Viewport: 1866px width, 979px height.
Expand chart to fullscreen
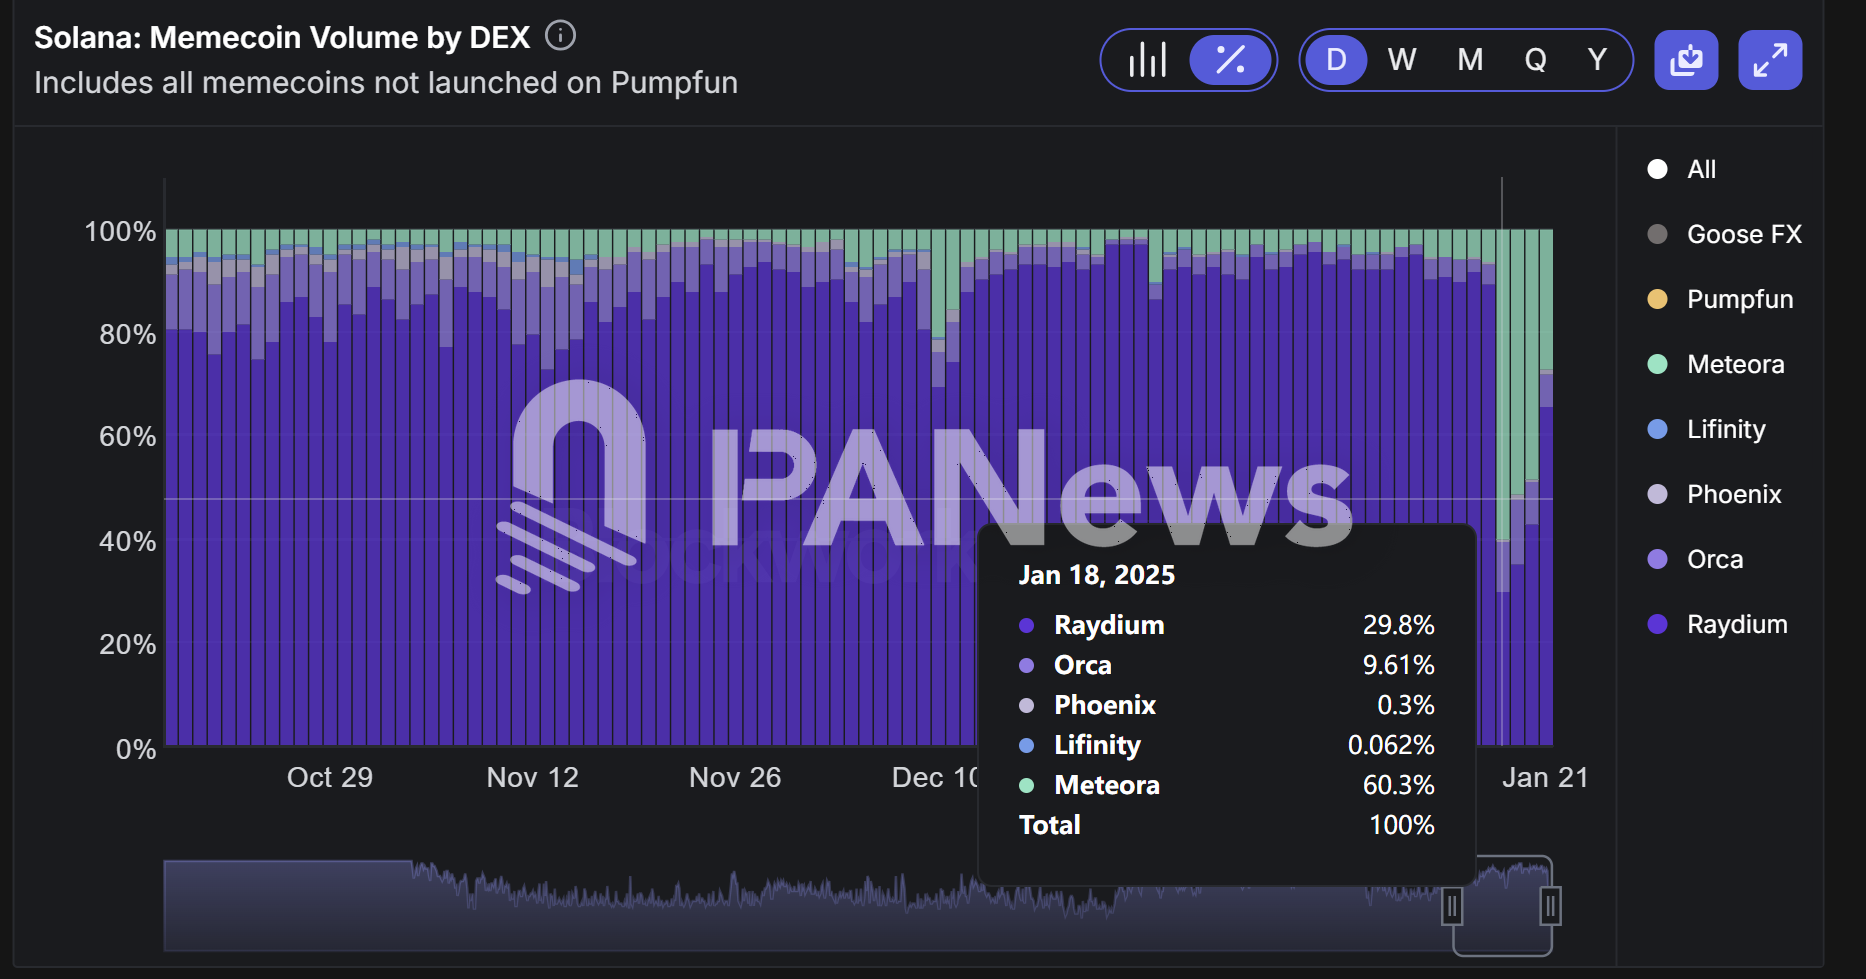pyautogui.click(x=1770, y=60)
